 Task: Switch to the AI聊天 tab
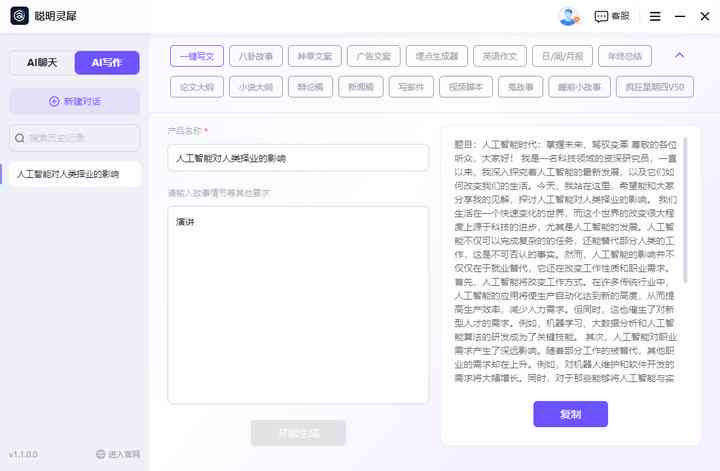(42, 62)
